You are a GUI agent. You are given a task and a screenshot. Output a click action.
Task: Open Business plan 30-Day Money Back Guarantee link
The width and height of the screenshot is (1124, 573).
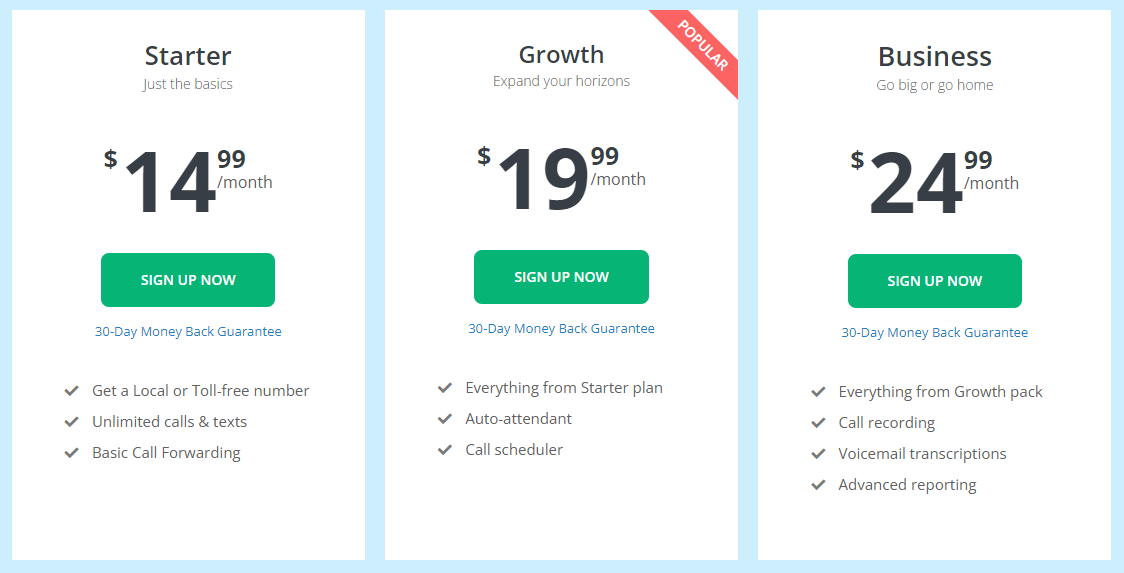point(935,333)
